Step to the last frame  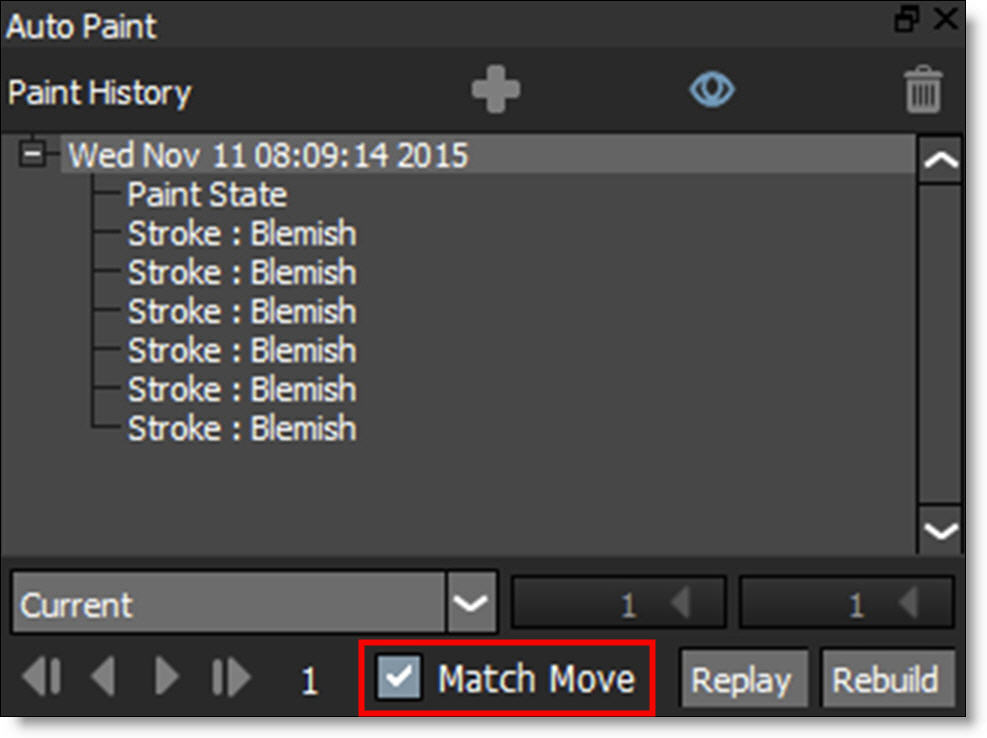point(231,679)
